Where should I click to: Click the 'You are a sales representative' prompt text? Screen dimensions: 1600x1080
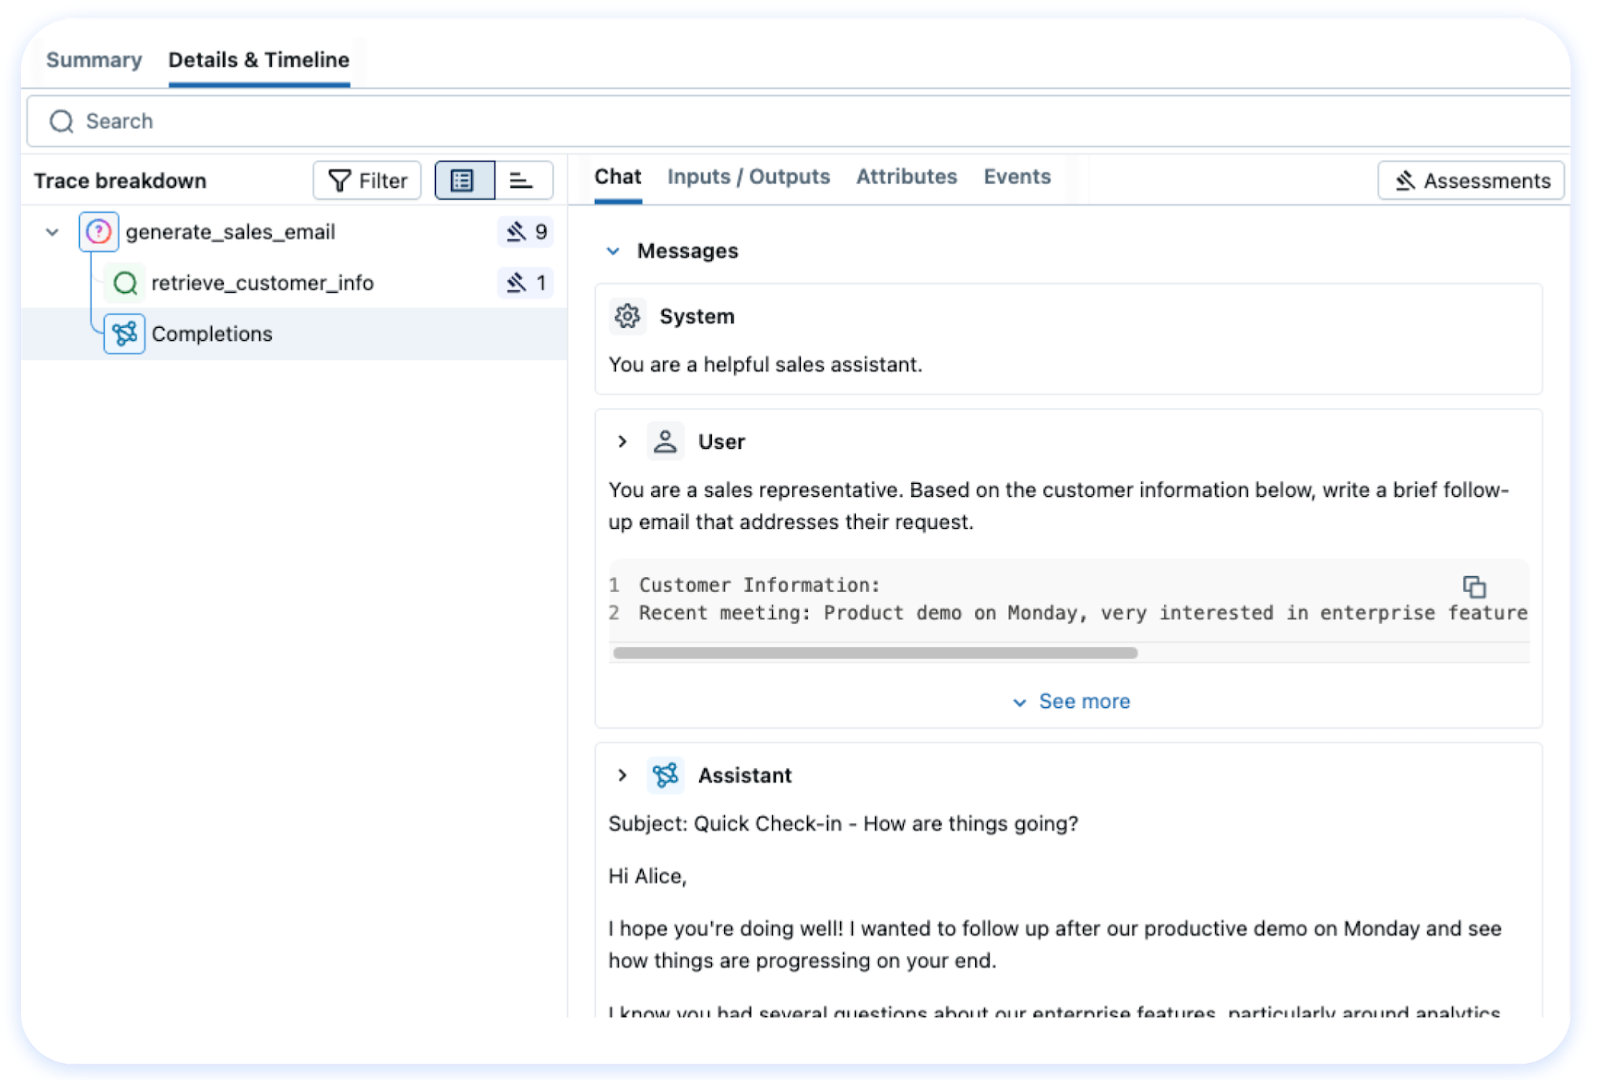click(x=1059, y=506)
